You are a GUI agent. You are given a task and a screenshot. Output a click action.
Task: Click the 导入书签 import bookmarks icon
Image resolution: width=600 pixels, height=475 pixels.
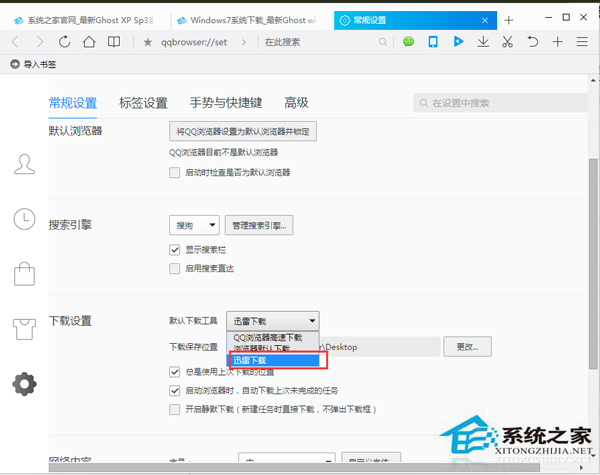click(15, 64)
